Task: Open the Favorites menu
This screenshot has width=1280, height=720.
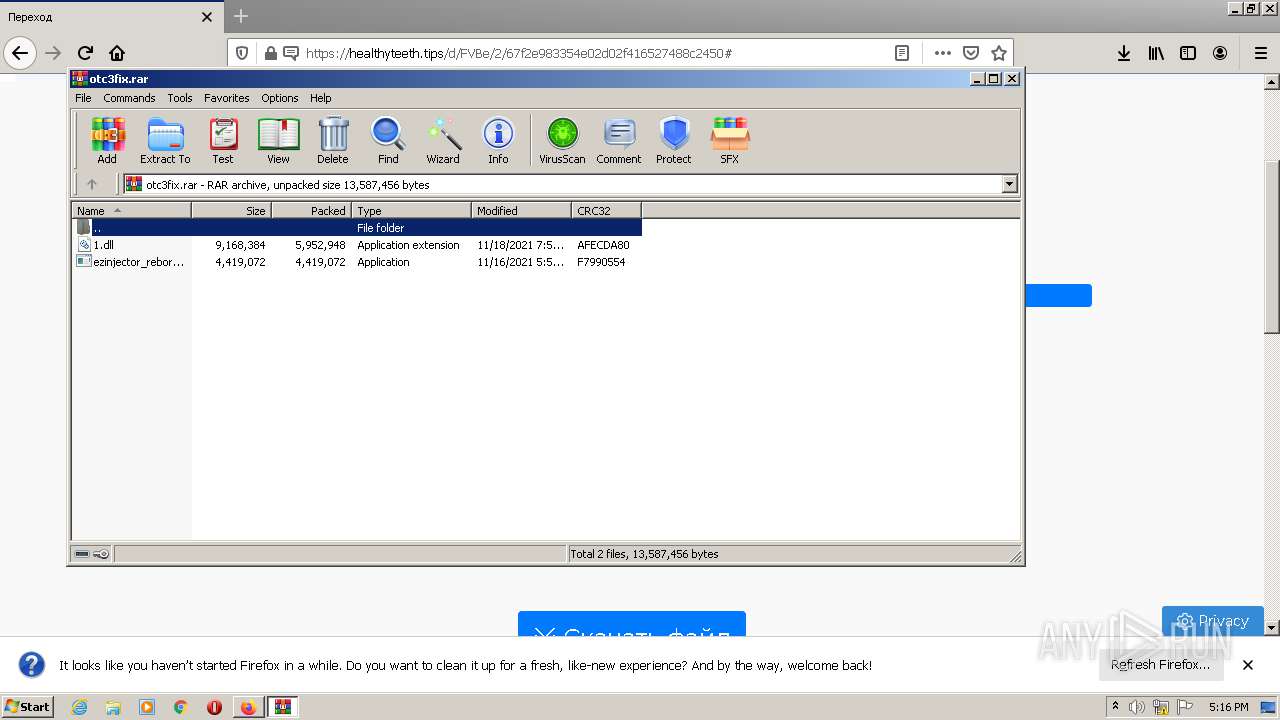Action: pyautogui.click(x=227, y=98)
